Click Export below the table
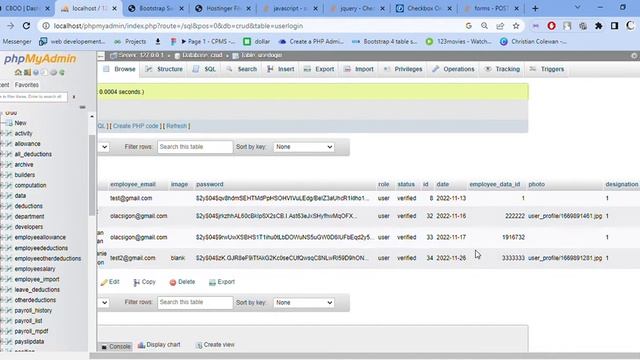 [222, 282]
